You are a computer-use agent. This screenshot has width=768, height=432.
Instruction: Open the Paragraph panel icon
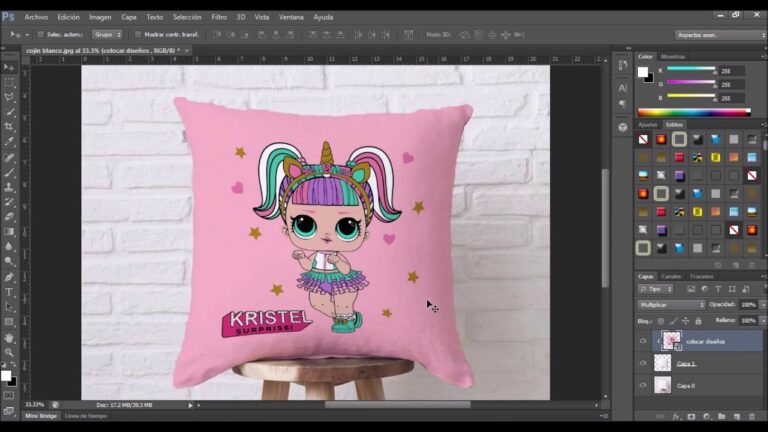[623, 104]
